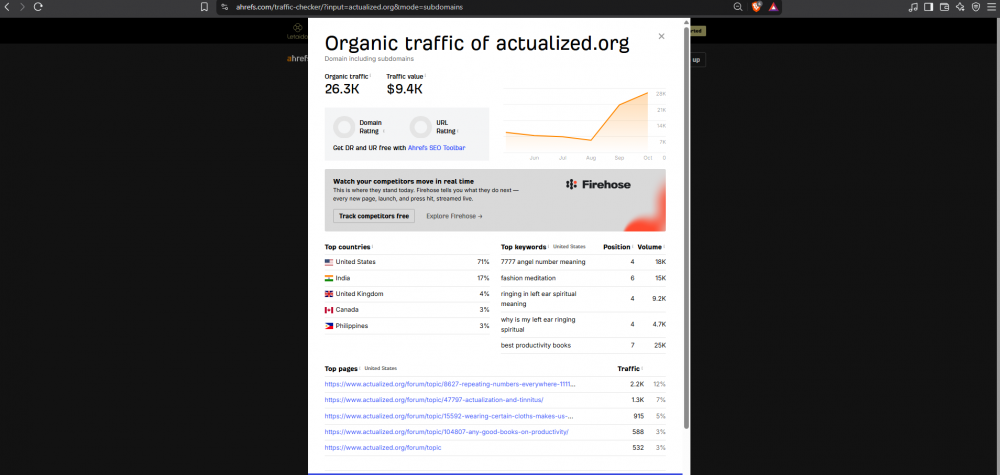Open the repeating-numbers-everywhere forum topic link
The height and width of the screenshot is (475, 1000).
[450, 384]
